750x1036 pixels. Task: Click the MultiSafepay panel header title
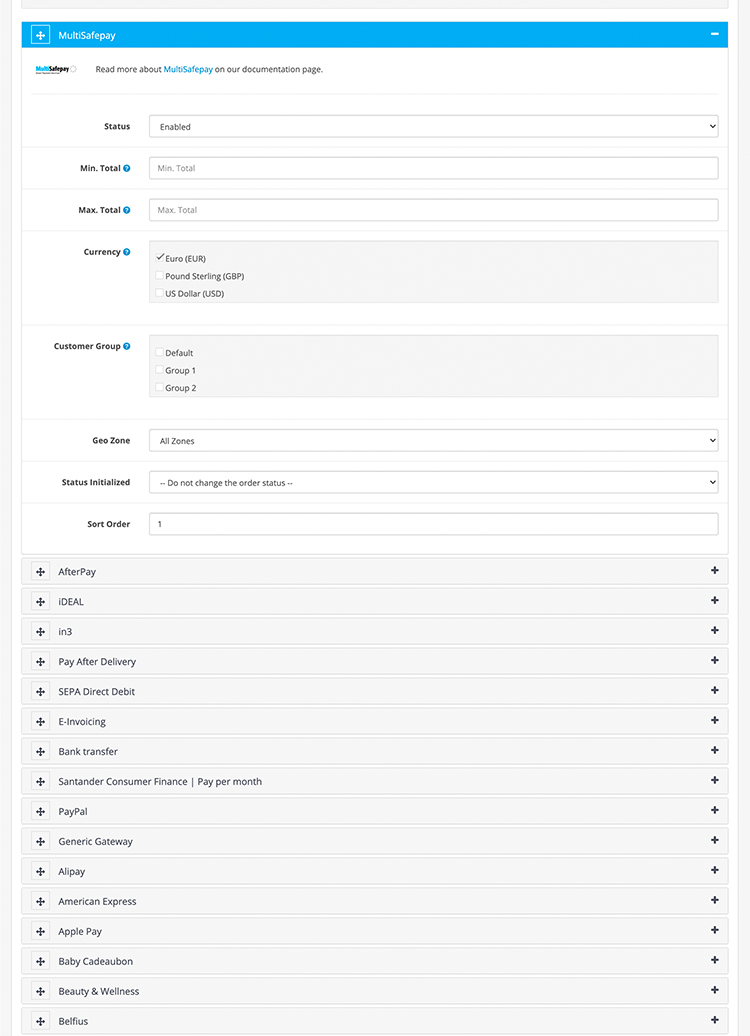click(x=87, y=36)
